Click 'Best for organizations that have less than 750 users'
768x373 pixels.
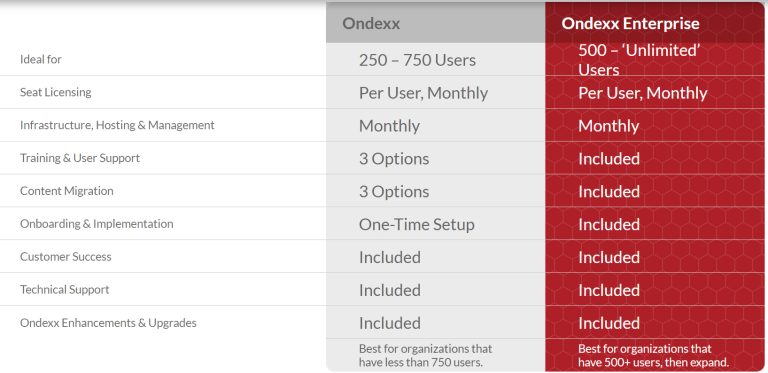coord(425,356)
